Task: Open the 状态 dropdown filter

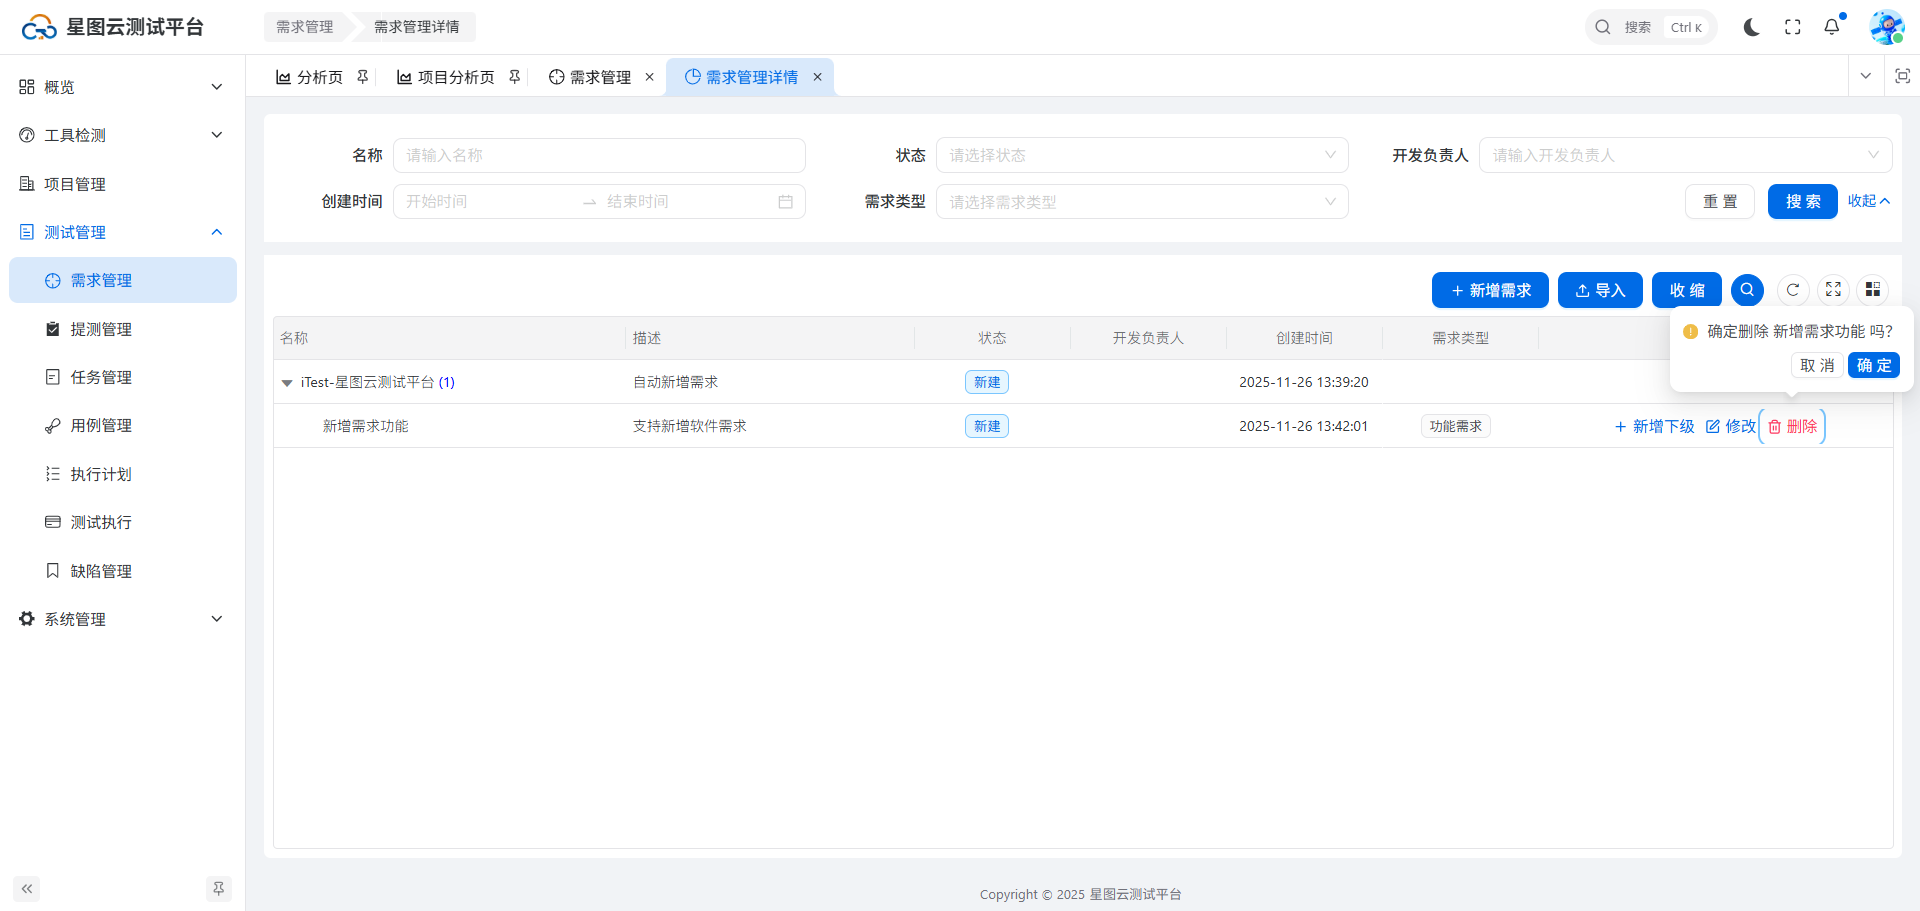Action: tap(1141, 155)
